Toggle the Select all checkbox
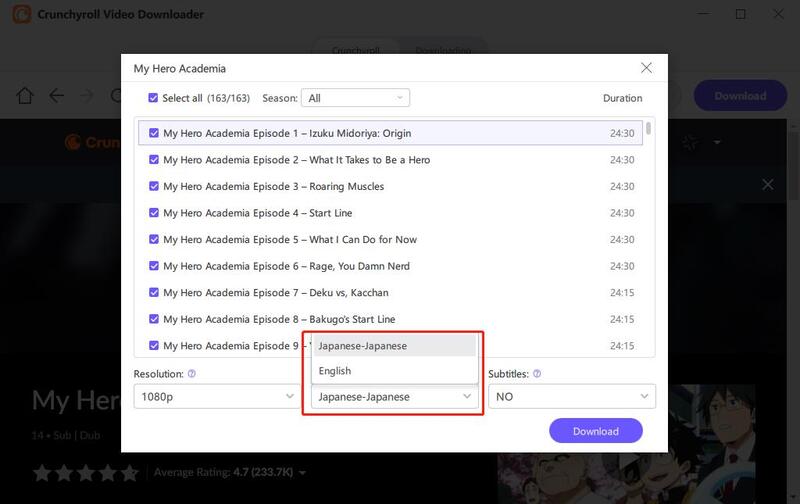The height and width of the screenshot is (504, 800). coord(153,97)
